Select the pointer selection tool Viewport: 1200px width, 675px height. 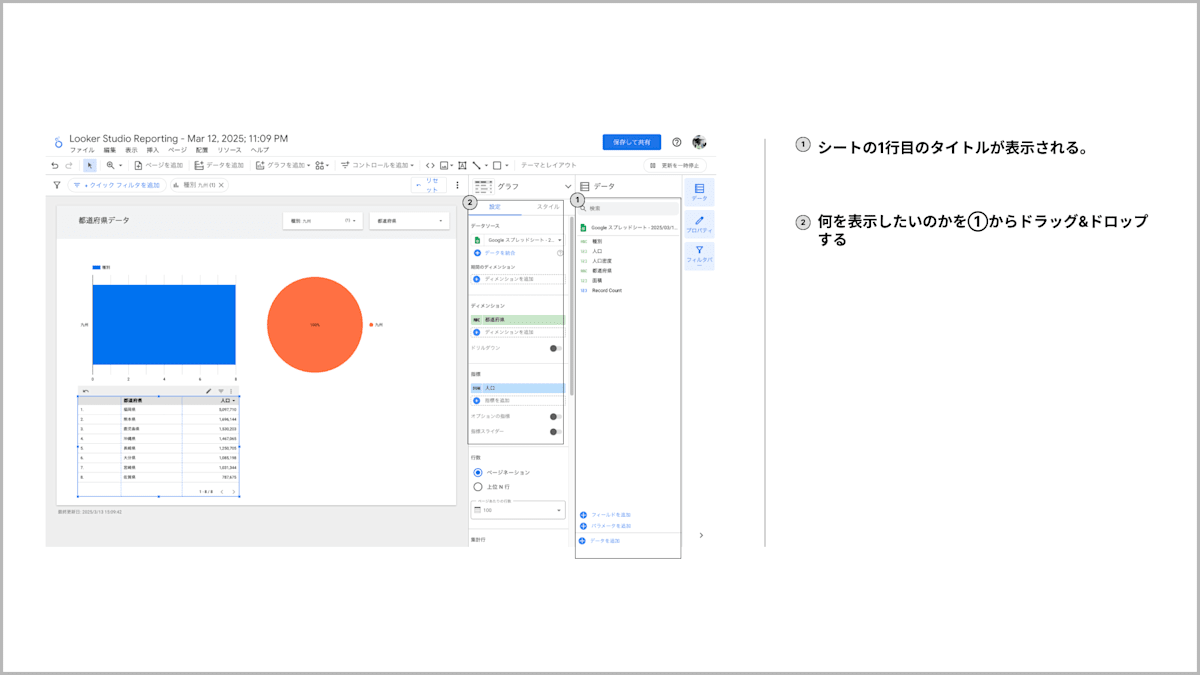tap(90, 165)
